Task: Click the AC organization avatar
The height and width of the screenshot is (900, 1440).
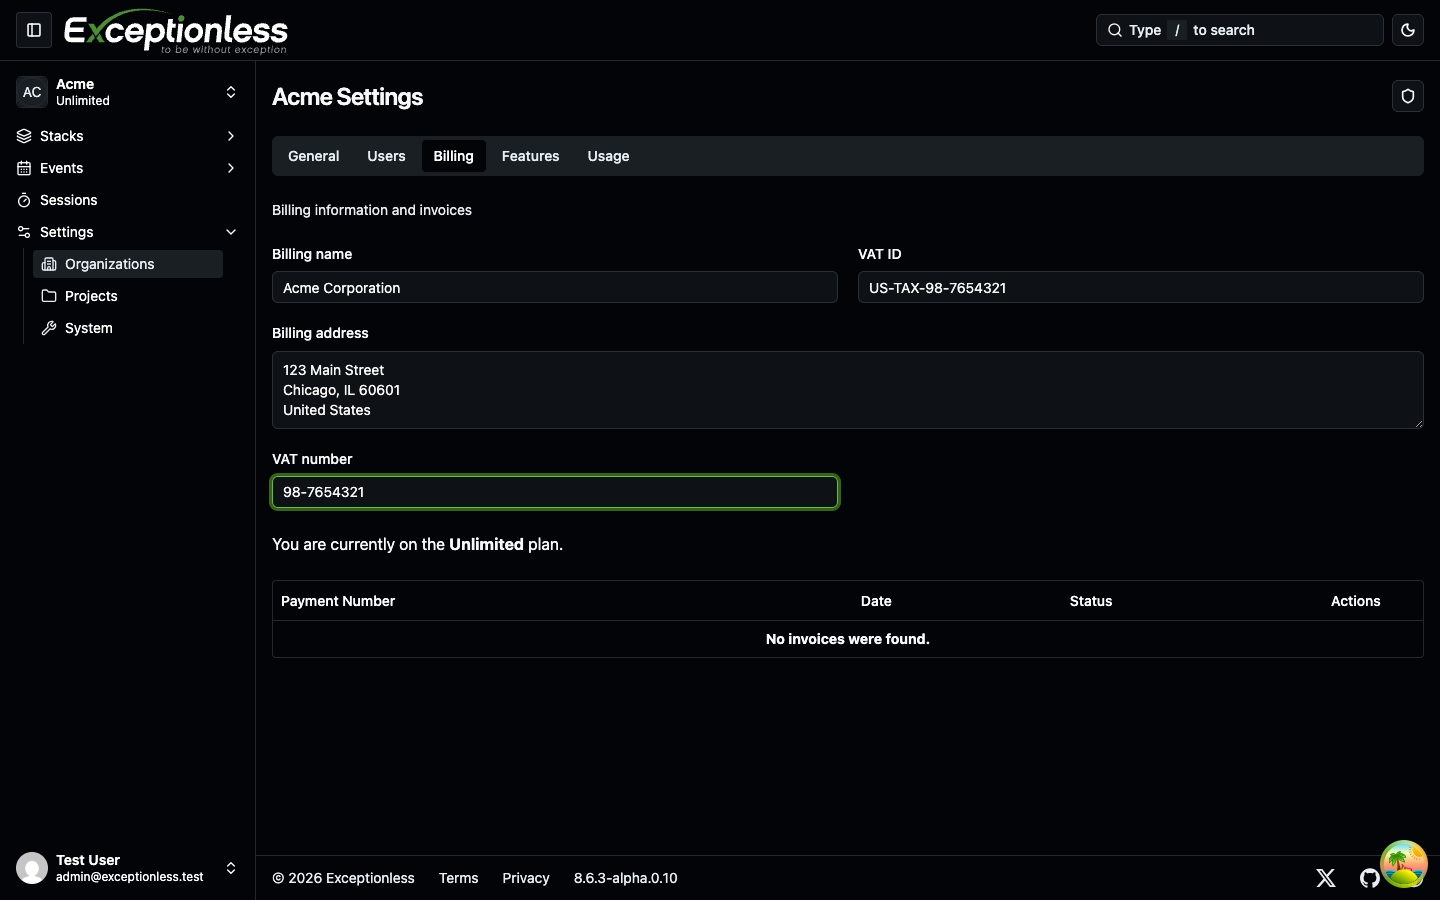Action: click(32, 92)
